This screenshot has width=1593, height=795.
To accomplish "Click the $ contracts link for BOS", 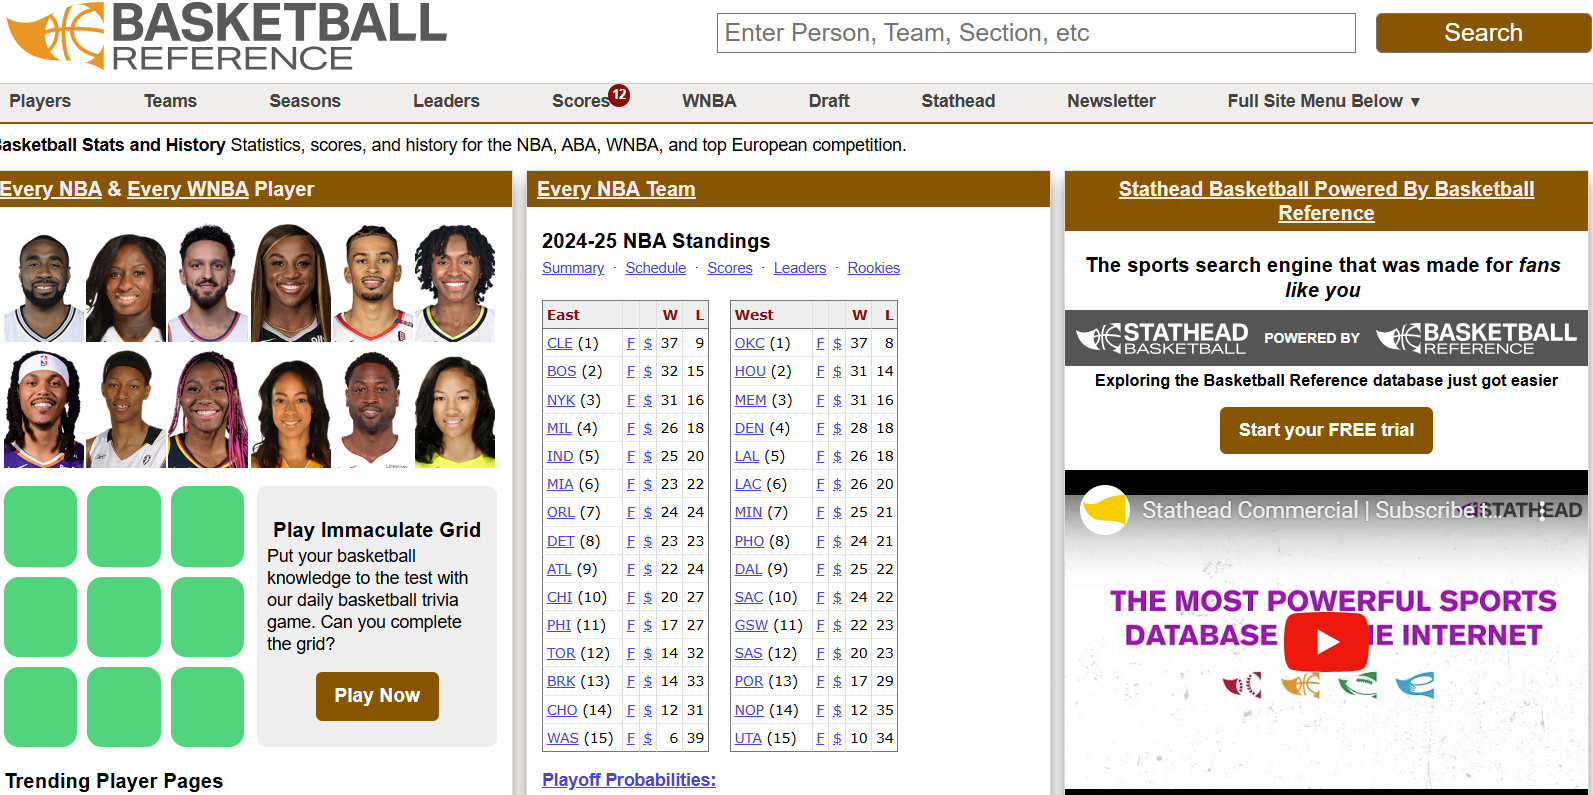I will (648, 371).
